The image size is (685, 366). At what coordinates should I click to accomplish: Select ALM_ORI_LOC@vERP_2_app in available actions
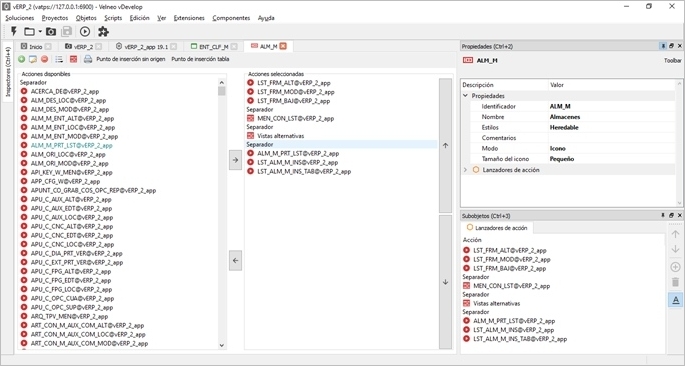tap(68, 154)
